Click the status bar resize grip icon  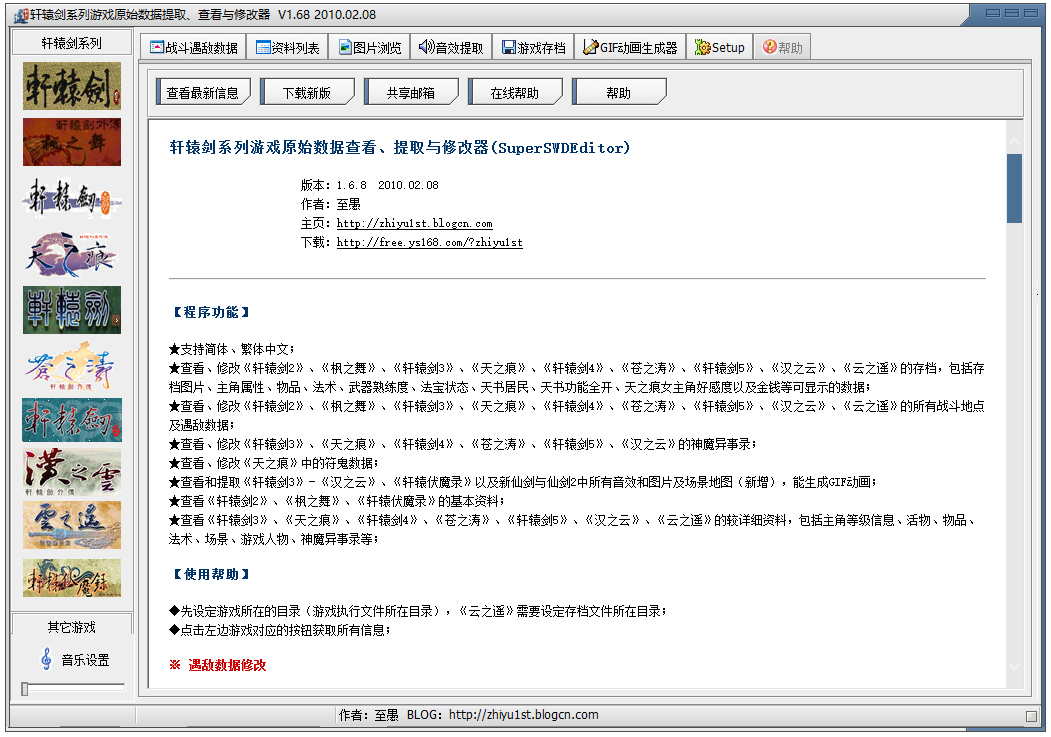pos(1031,716)
